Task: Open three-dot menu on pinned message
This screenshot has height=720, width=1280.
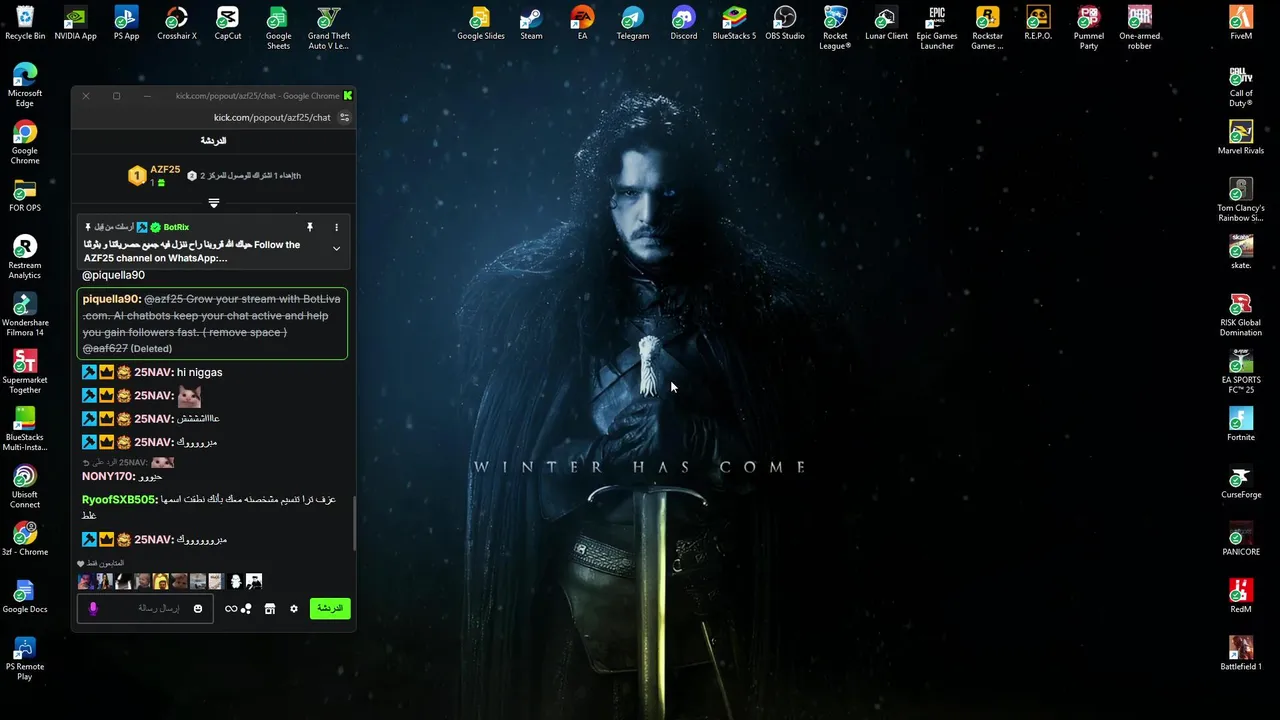Action: pyautogui.click(x=336, y=227)
